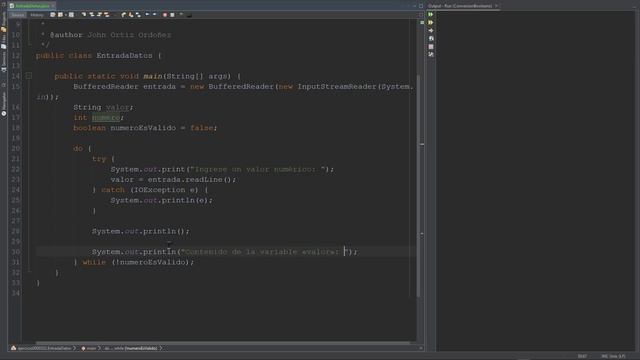This screenshot has width=640, height=360.
Task: Click line number 22 in gutter
Action: [16, 169]
